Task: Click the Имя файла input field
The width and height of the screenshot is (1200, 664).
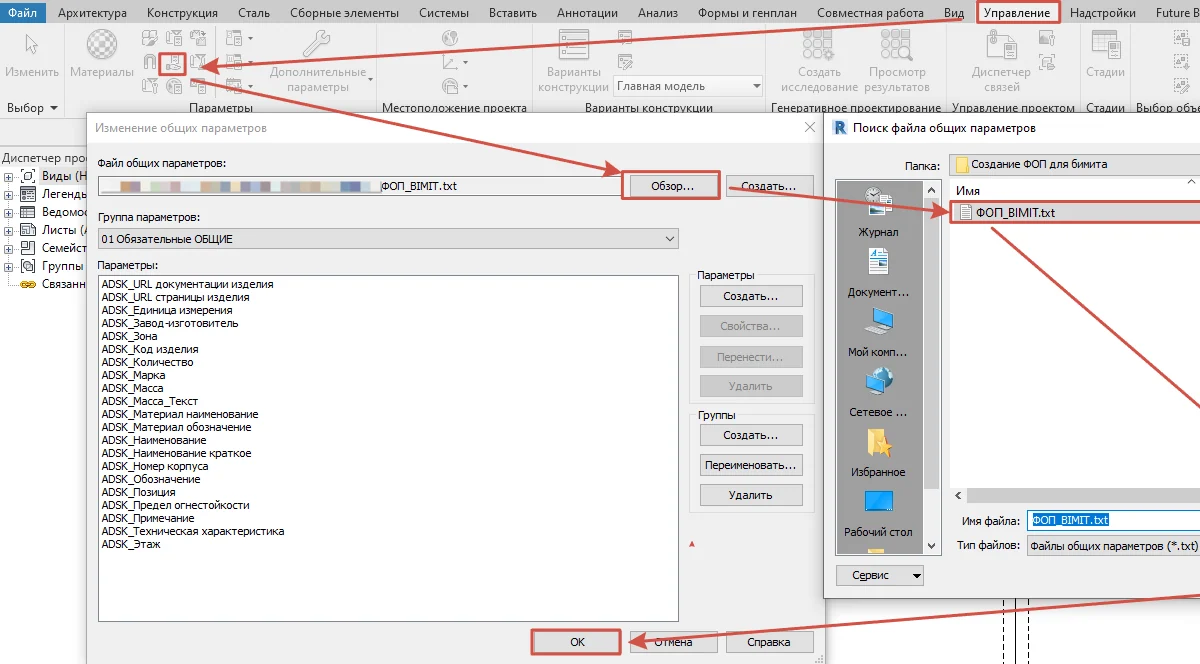Action: click(x=1113, y=520)
